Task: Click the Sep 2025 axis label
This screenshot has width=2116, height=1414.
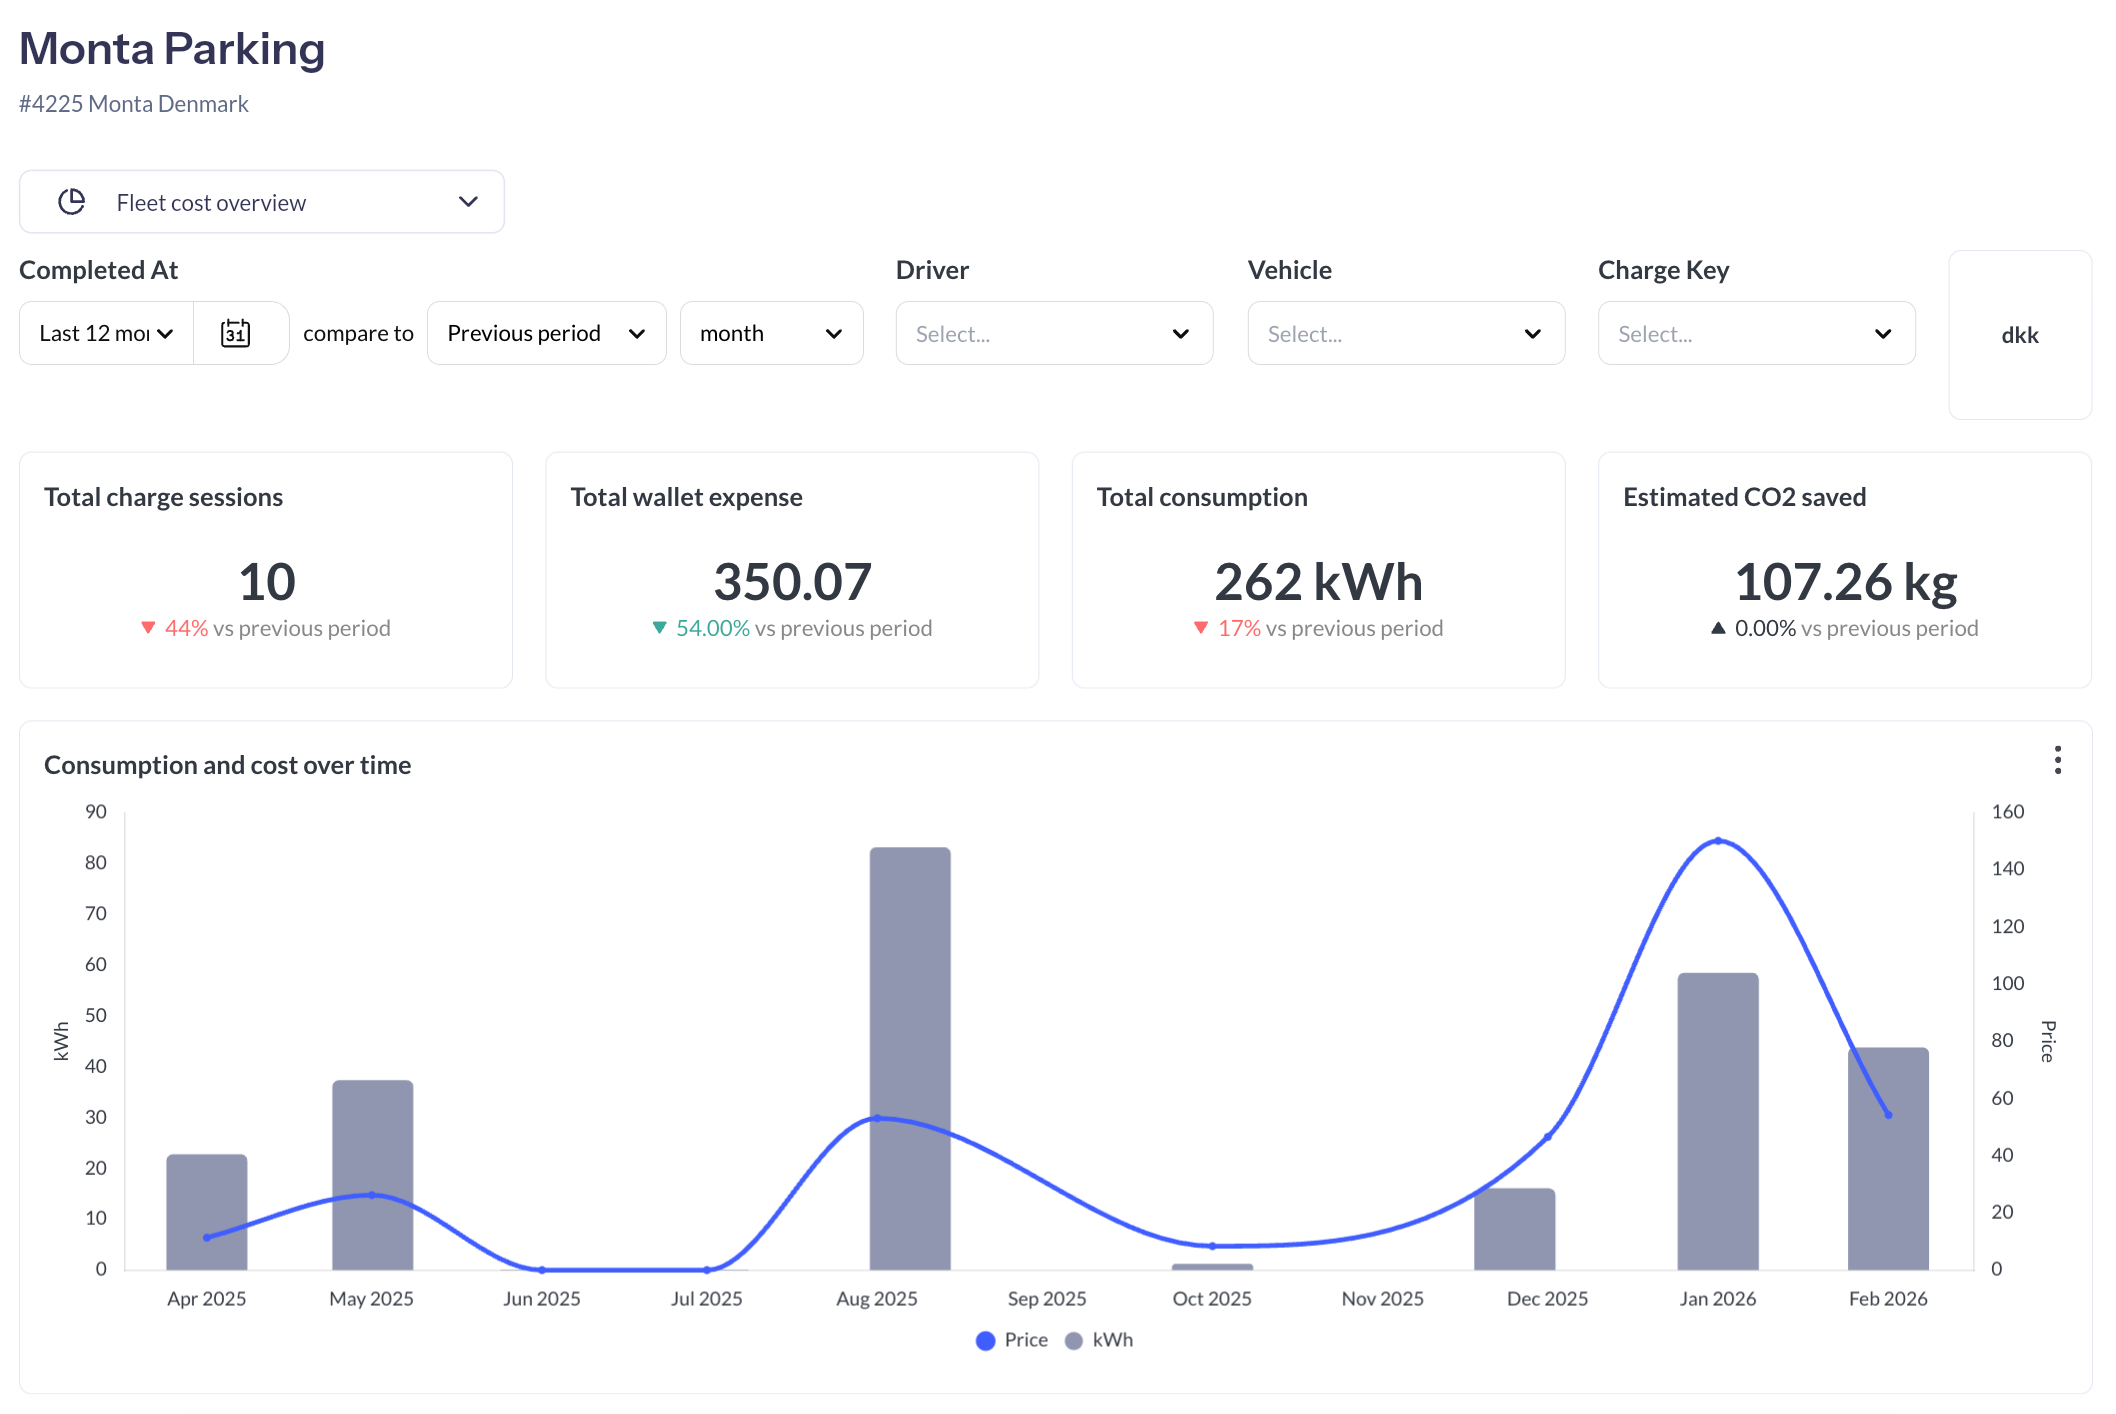Action: tap(1047, 1298)
